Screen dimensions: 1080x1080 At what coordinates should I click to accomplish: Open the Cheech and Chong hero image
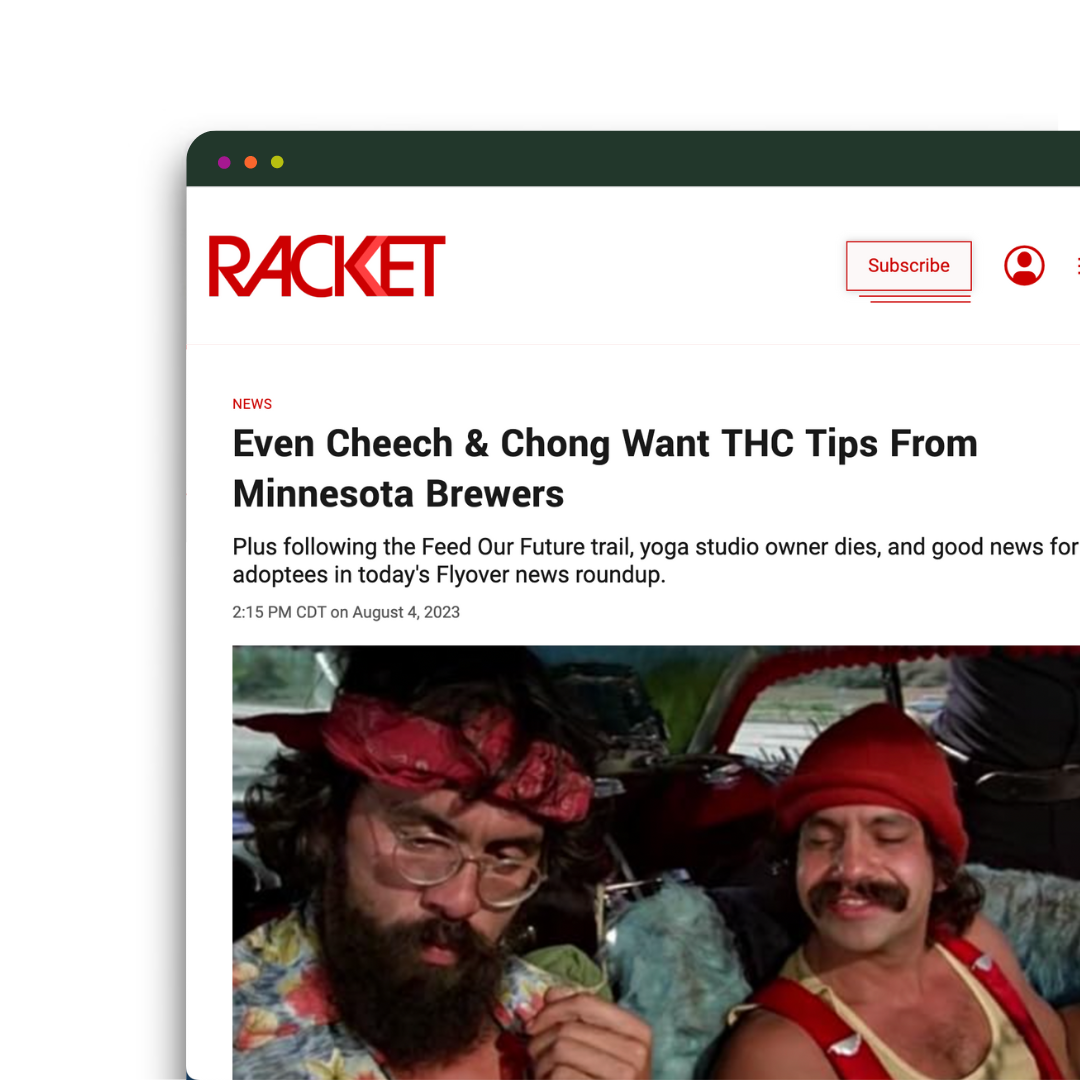[x=656, y=862]
